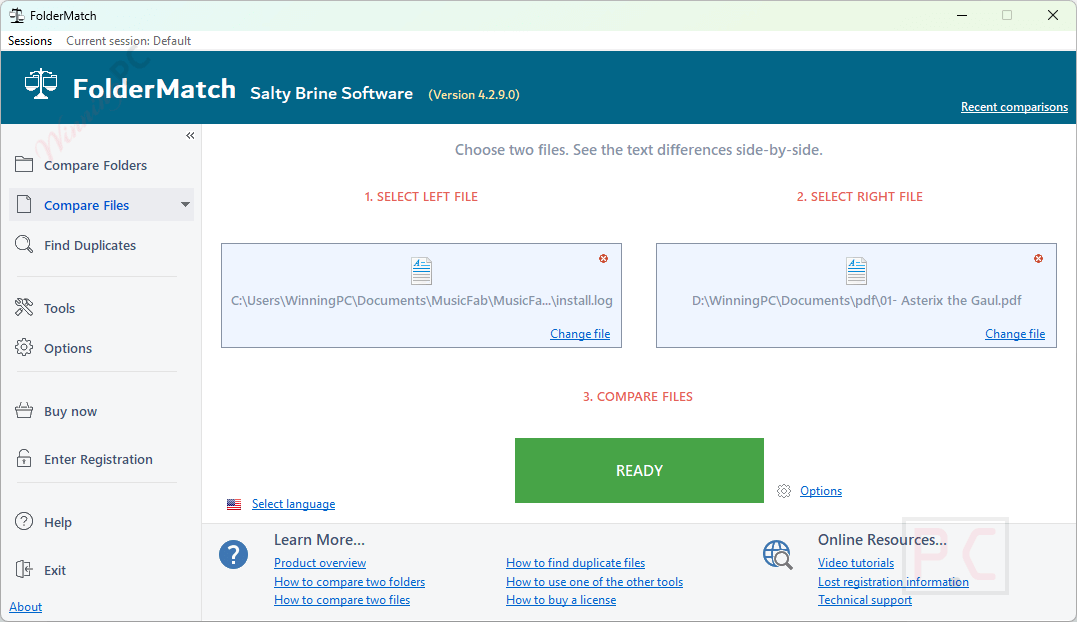Click the blue Learn More question icon
This screenshot has height=622, width=1077.
click(x=234, y=555)
